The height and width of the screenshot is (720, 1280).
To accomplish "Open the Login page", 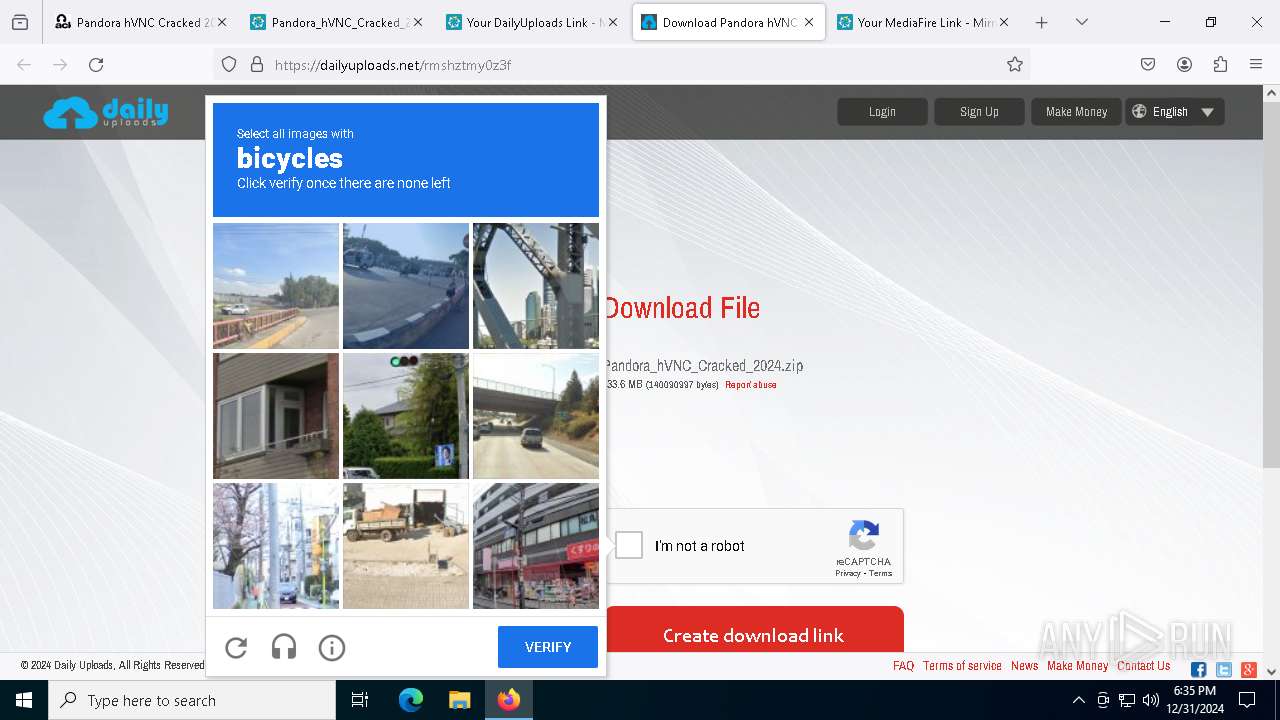I will tap(882, 112).
